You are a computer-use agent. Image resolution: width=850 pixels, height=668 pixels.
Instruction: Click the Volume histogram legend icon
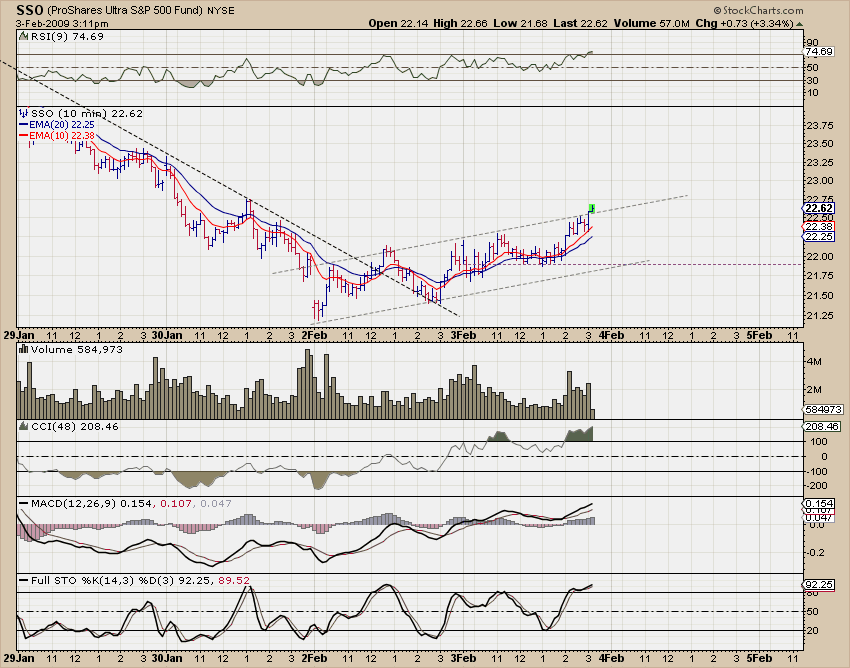coord(23,349)
